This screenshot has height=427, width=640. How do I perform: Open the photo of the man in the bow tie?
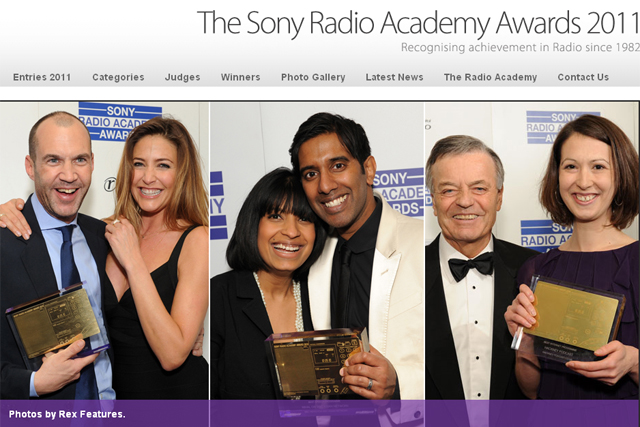[532, 251]
